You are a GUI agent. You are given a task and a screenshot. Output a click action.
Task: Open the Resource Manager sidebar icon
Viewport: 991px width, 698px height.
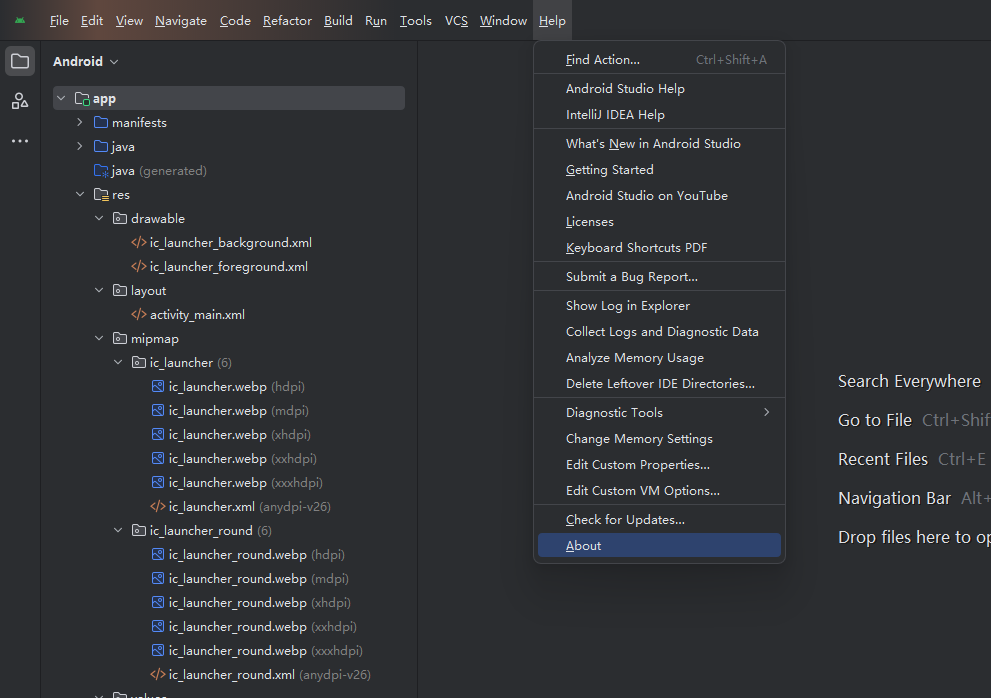click(20, 101)
